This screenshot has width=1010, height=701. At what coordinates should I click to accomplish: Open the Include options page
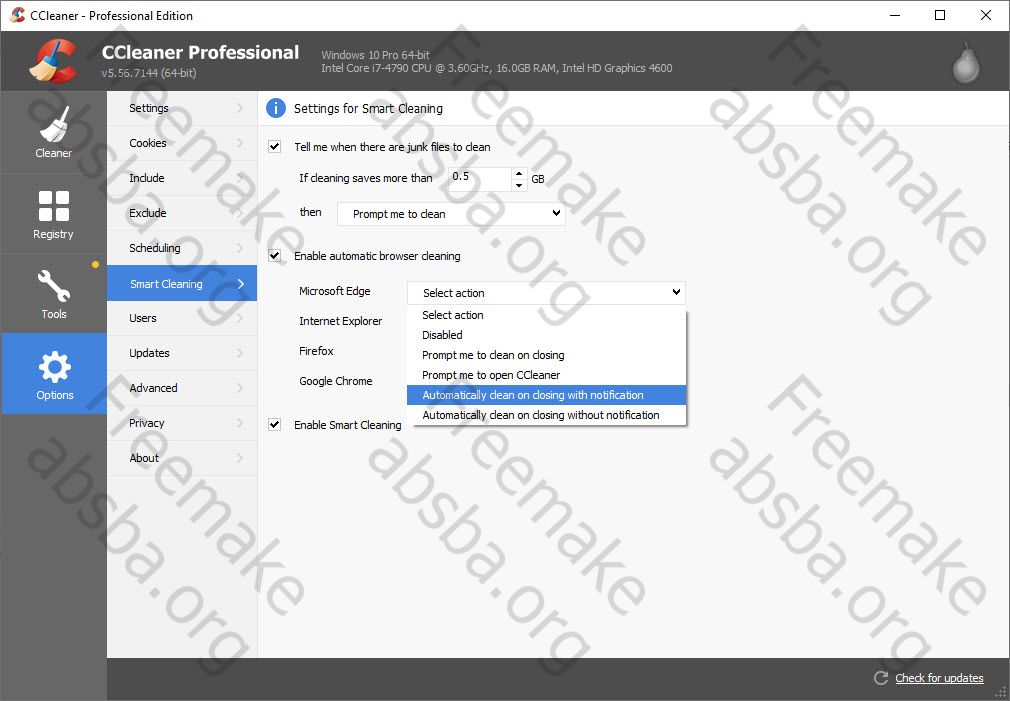click(182, 178)
